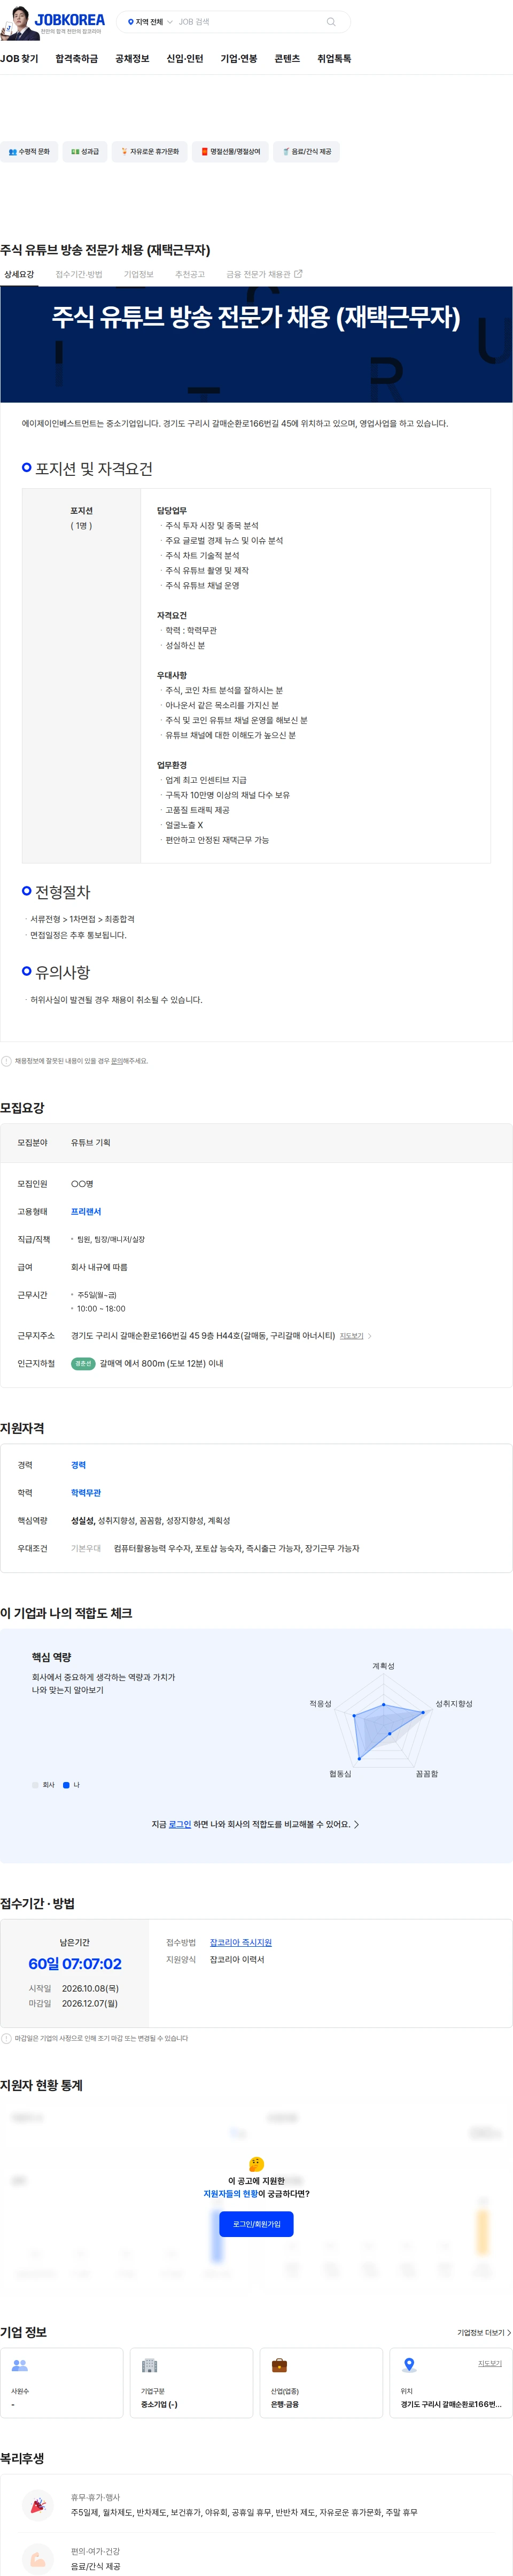
Task: Click the 경춘선 subway line badge
Action: point(83,1364)
